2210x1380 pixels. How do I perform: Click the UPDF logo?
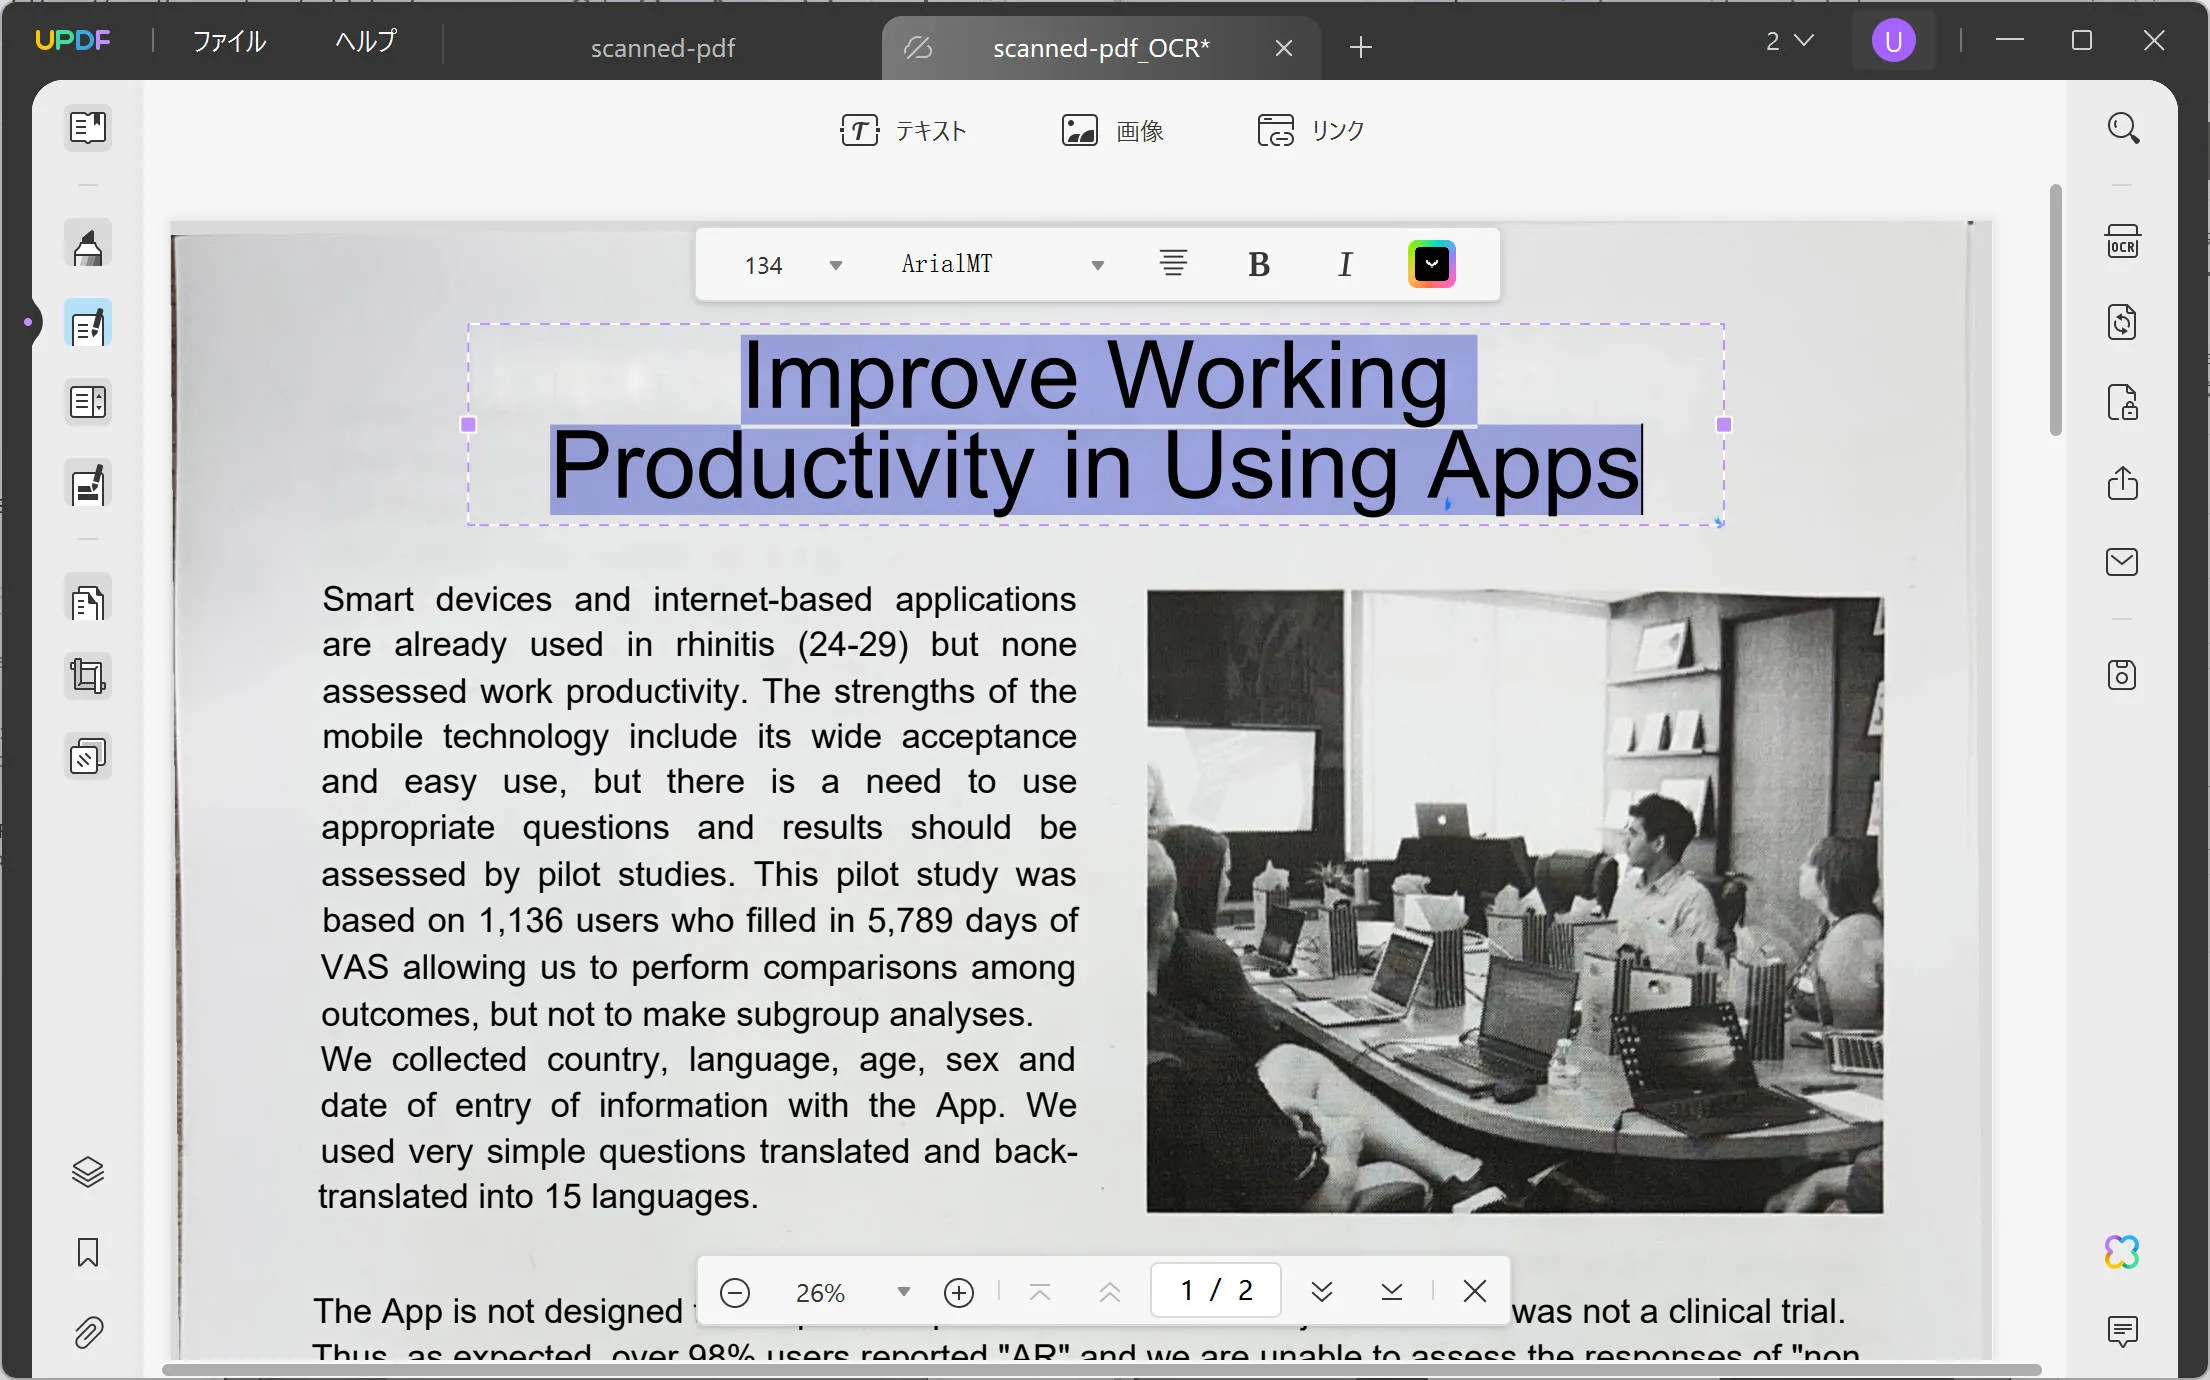(x=72, y=40)
